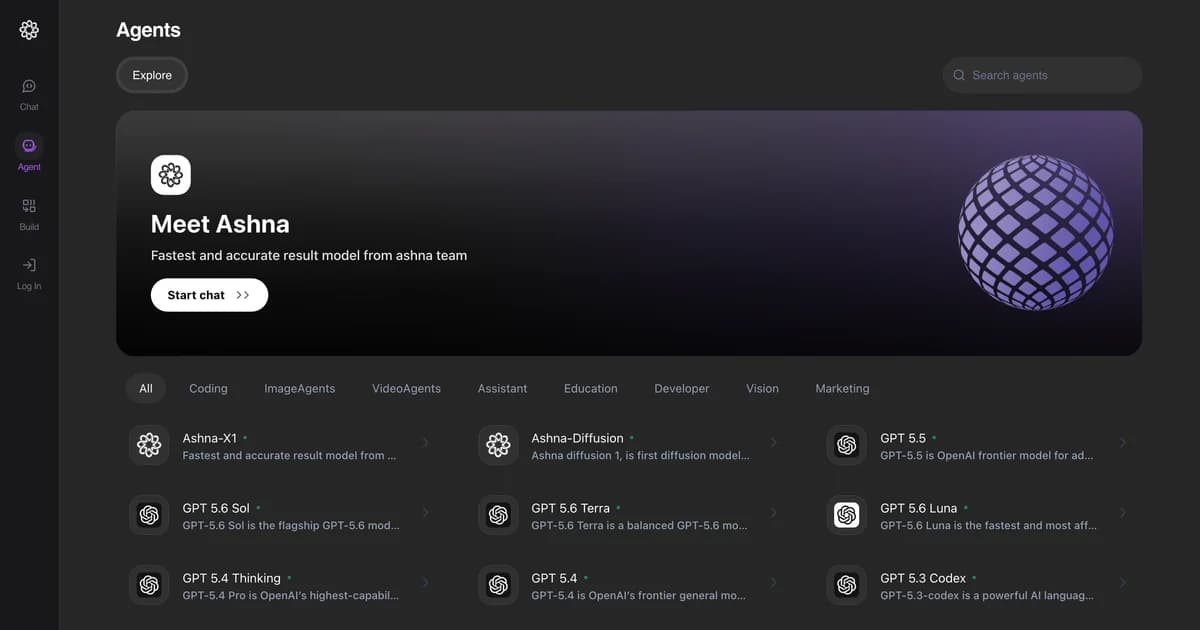Open chevron arrow for GPT 5.6 Luna
1200x630 pixels.
pyautogui.click(x=1123, y=512)
